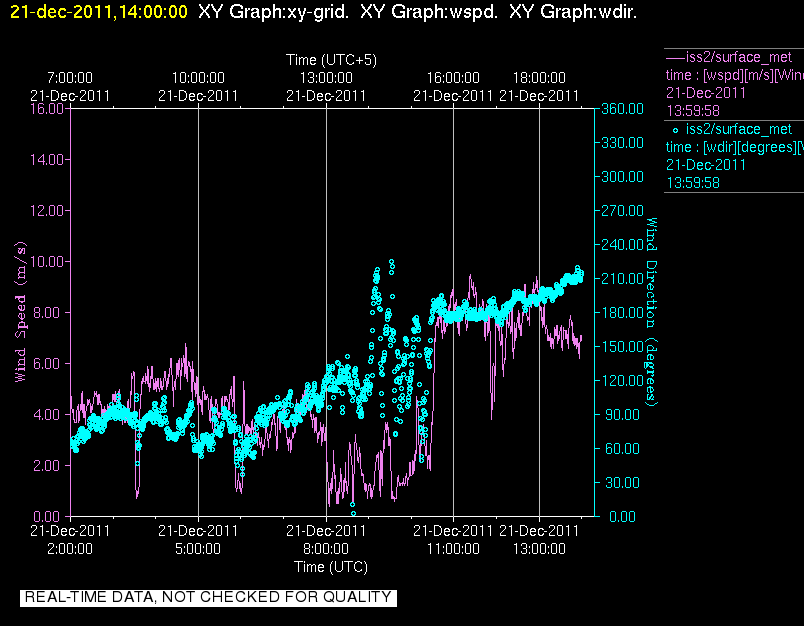Click the title text 'XY Graph:wdir.'
This screenshot has width=804, height=626.
pos(573,11)
